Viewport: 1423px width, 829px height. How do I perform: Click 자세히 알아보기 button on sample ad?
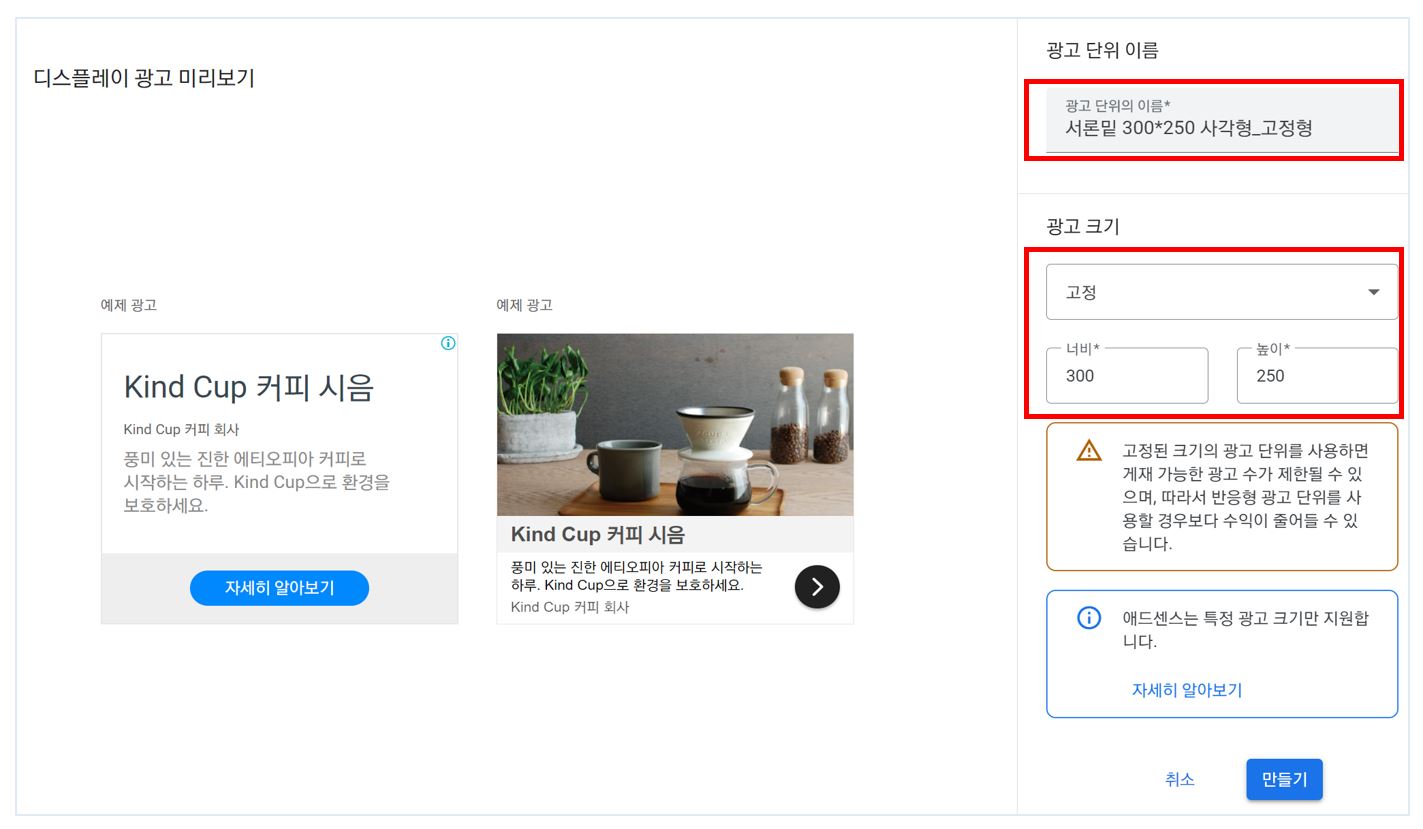tap(279, 588)
